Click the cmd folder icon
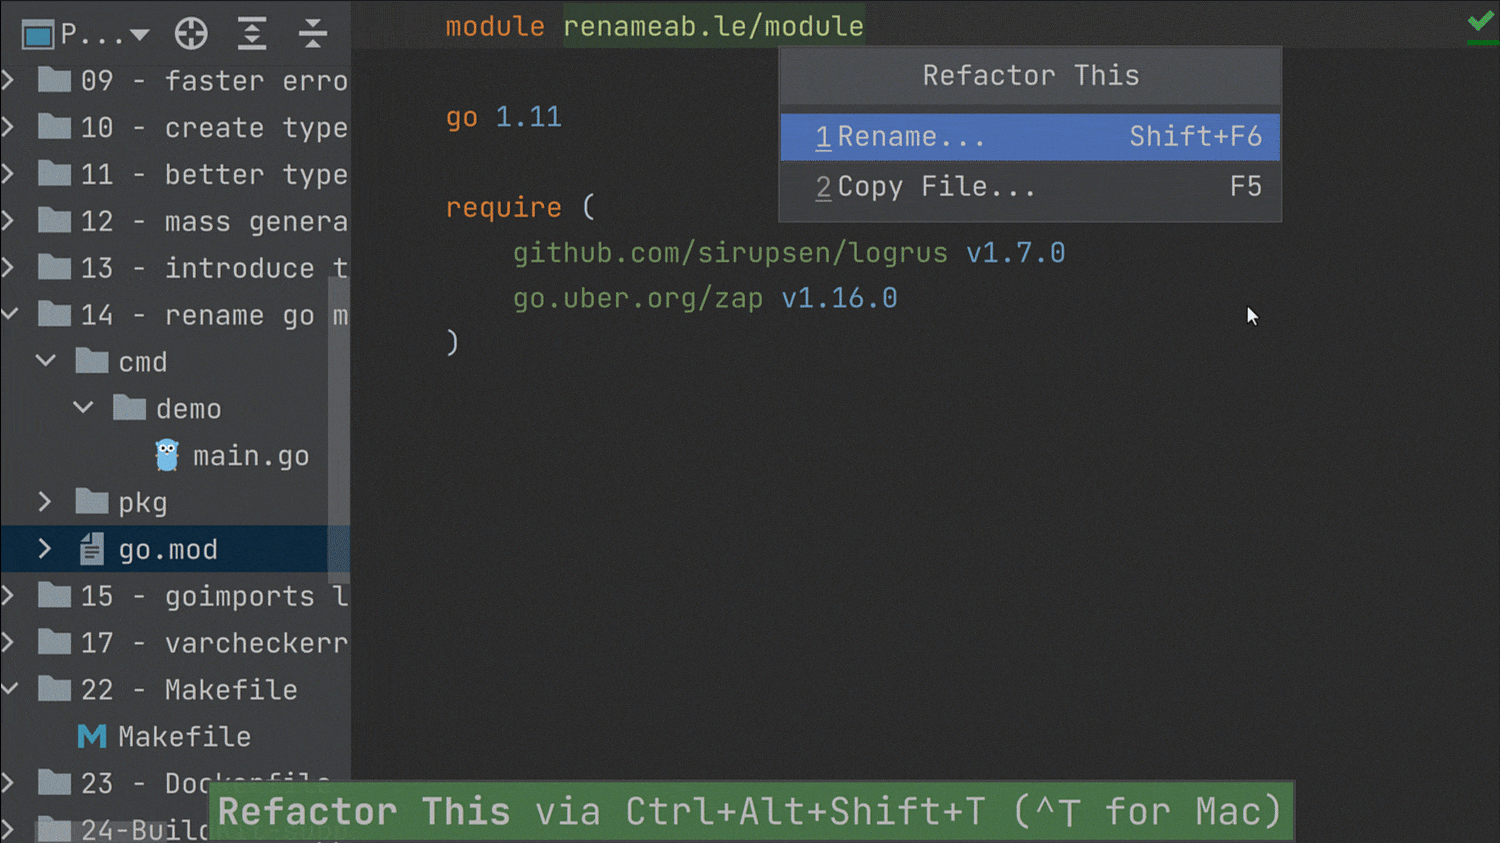1500x843 pixels. tap(92, 361)
